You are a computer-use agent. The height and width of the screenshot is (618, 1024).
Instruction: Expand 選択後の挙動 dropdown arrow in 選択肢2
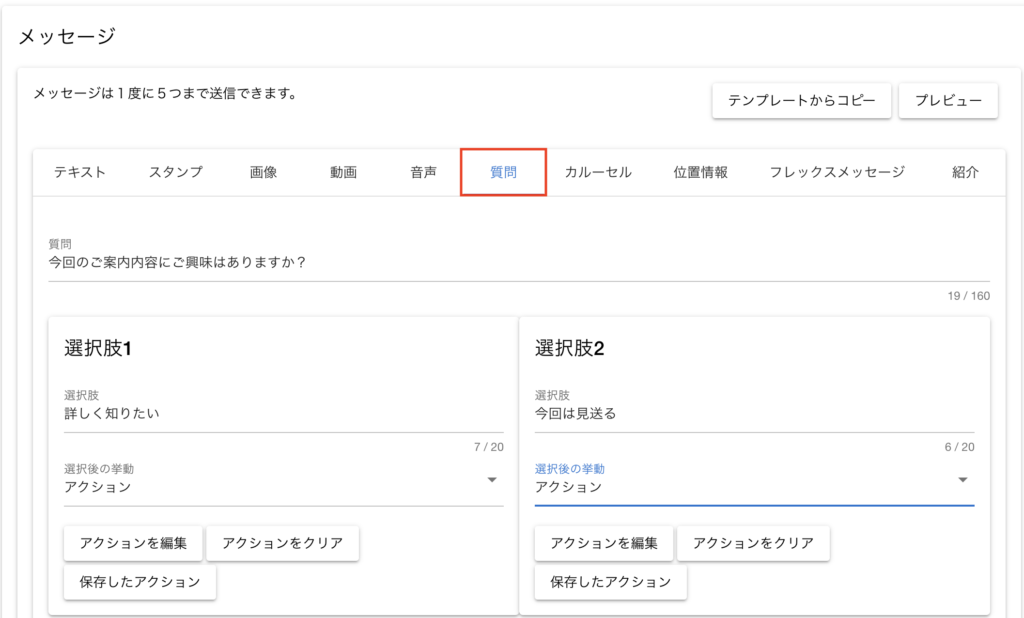coord(963,480)
